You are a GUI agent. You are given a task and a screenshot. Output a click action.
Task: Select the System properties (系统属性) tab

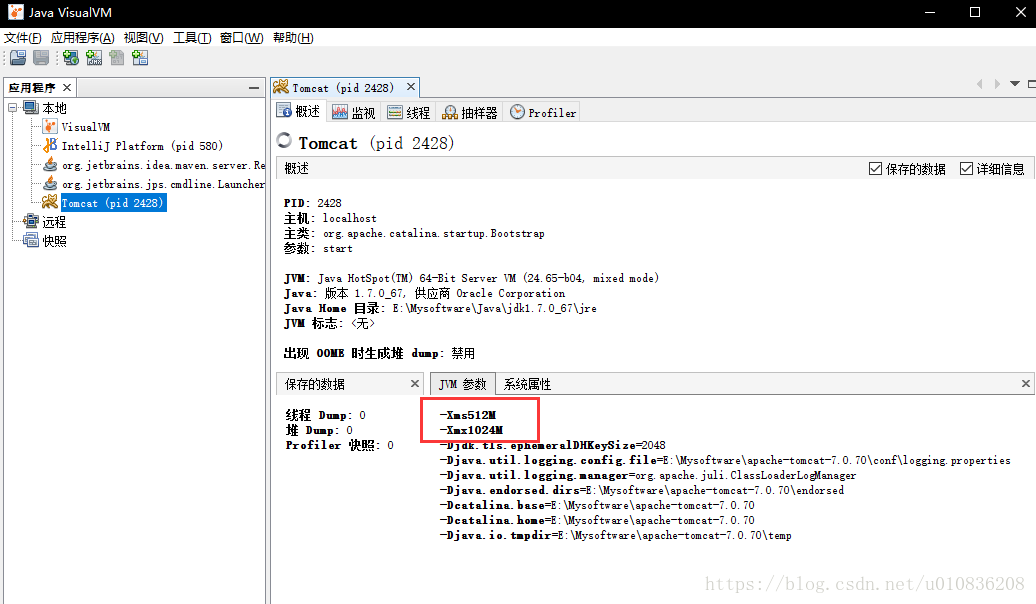[x=527, y=384]
